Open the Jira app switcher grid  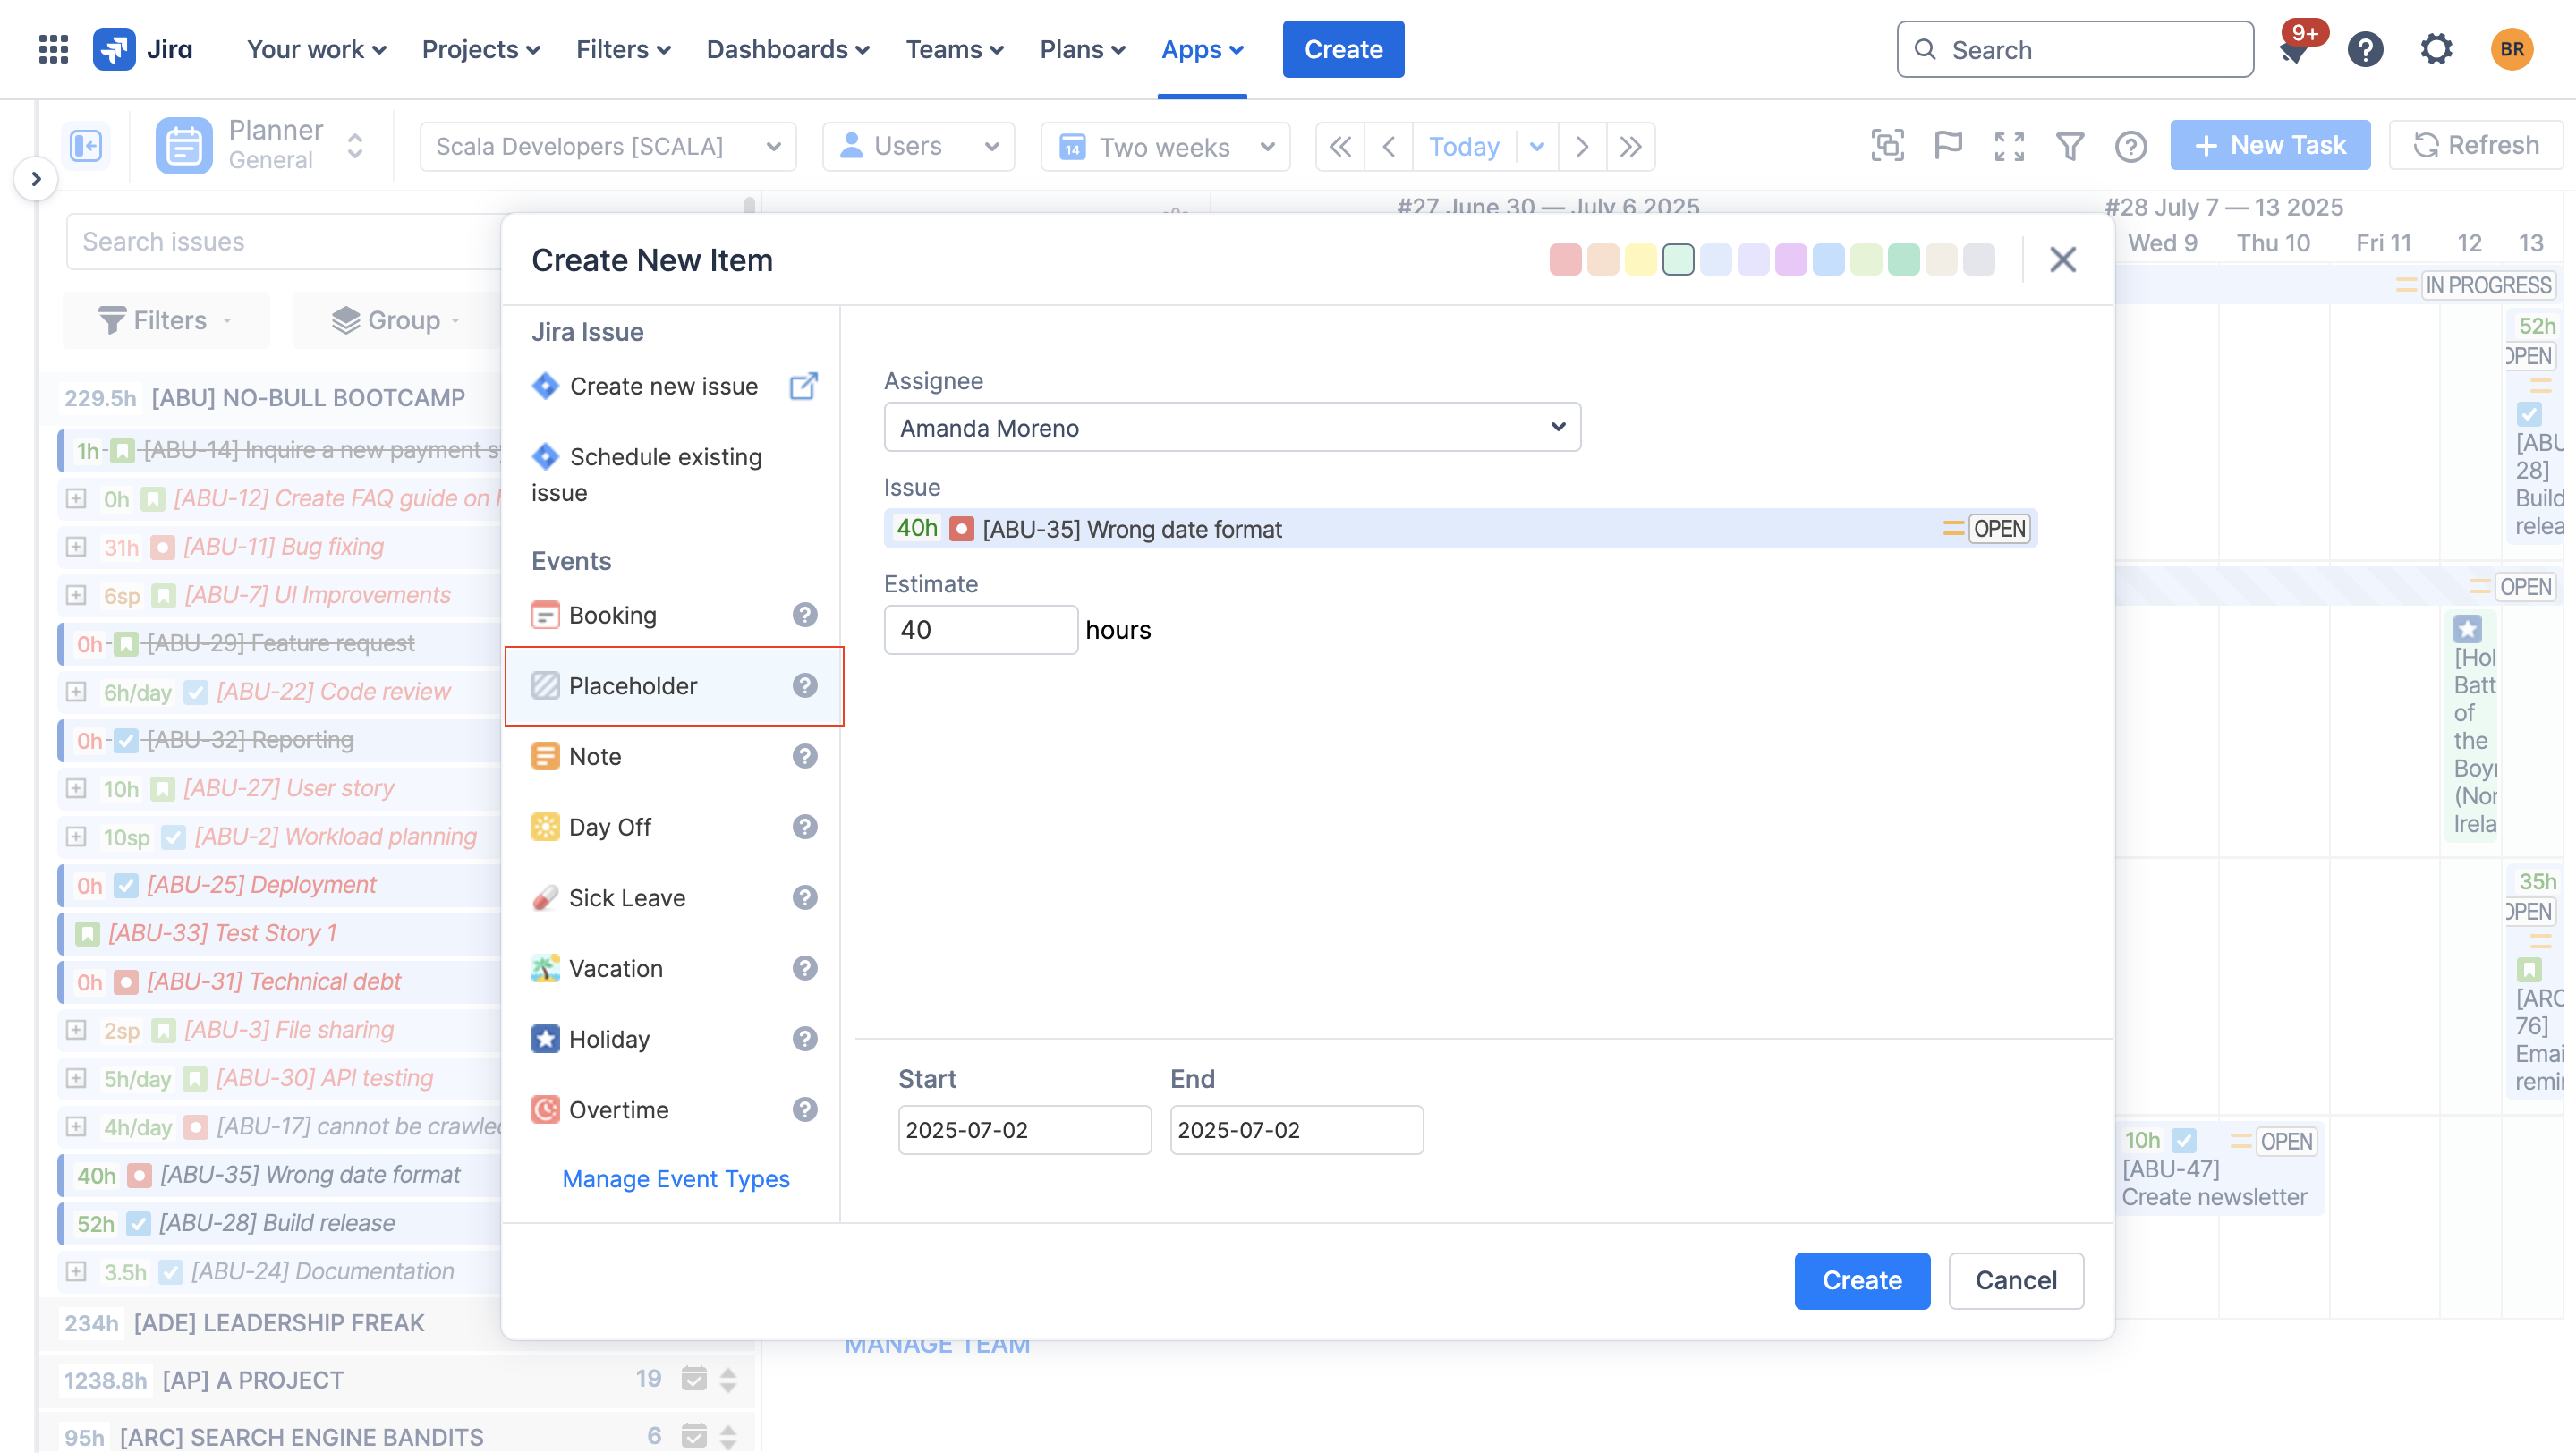tap(53, 49)
